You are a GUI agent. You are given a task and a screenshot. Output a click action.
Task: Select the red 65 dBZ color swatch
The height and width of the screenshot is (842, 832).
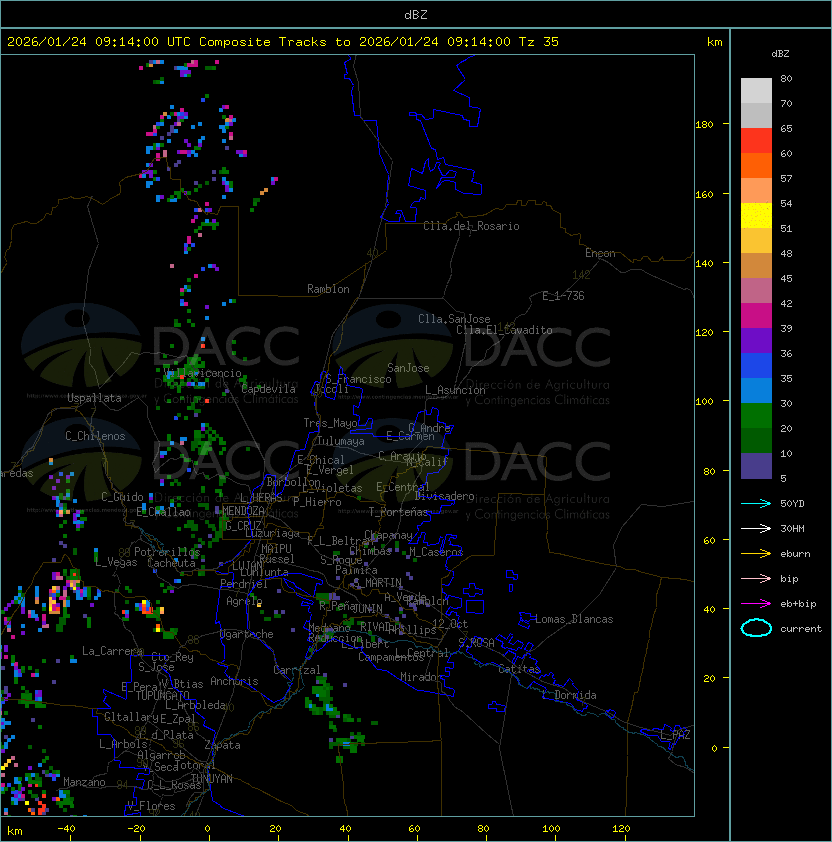[x=756, y=140]
